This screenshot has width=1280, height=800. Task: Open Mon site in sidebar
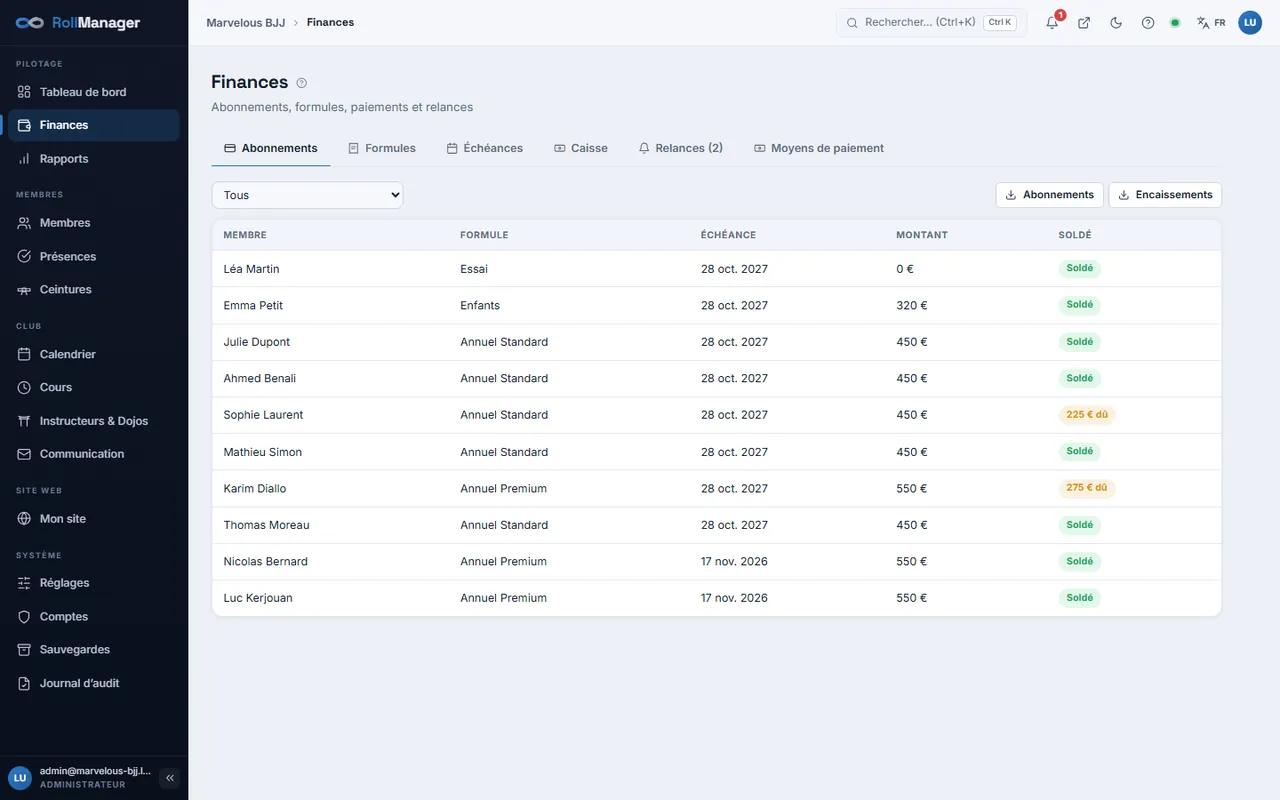pyautogui.click(x=94, y=519)
